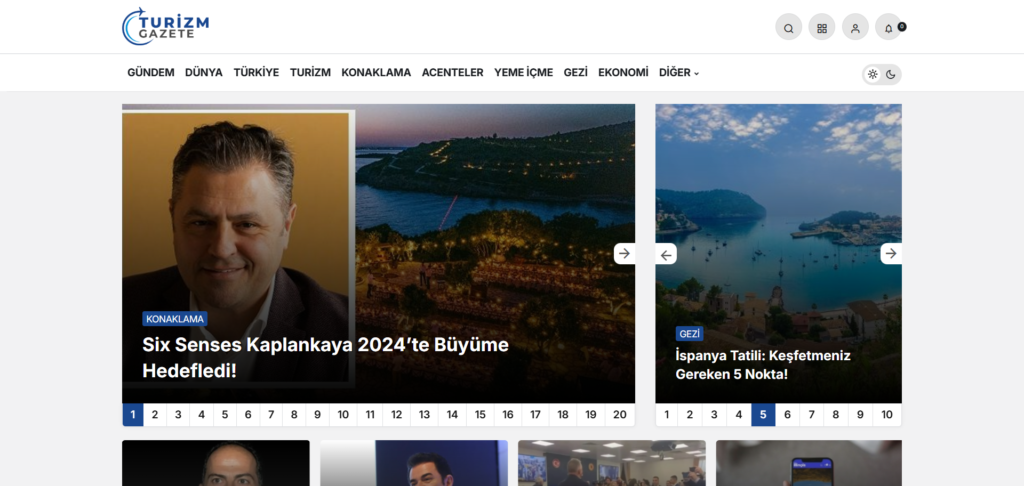
Task: Expand the DİĞER dropdown menu
Action: click(679, 73)
